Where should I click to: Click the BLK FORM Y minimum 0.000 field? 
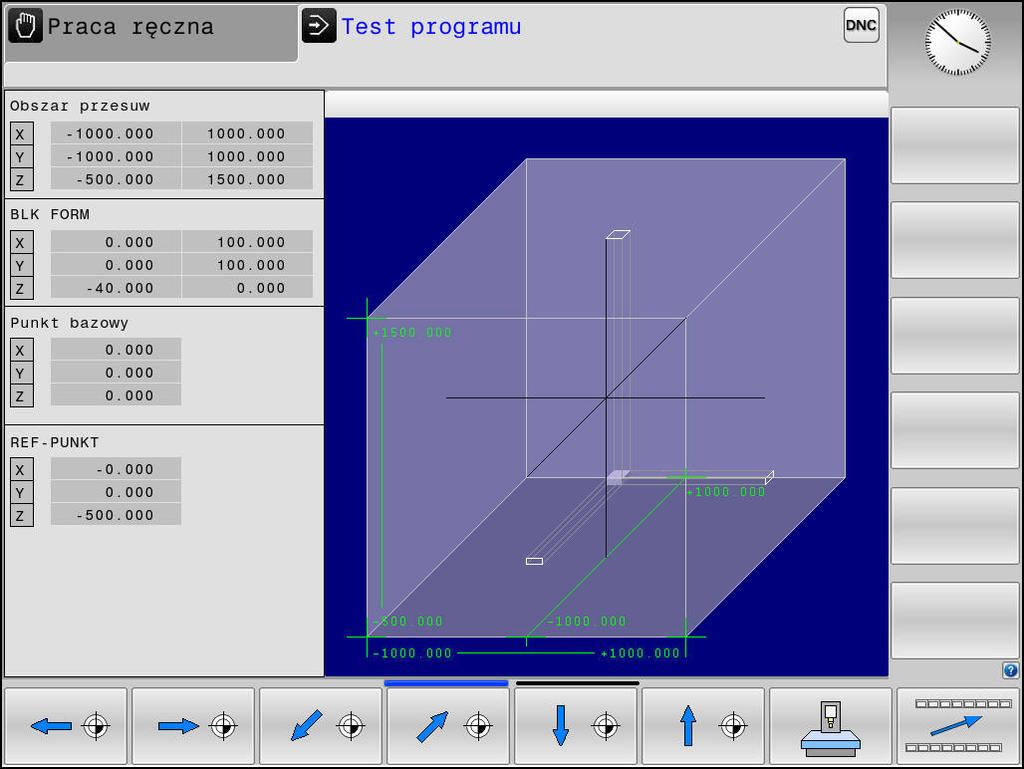[116, 264]
